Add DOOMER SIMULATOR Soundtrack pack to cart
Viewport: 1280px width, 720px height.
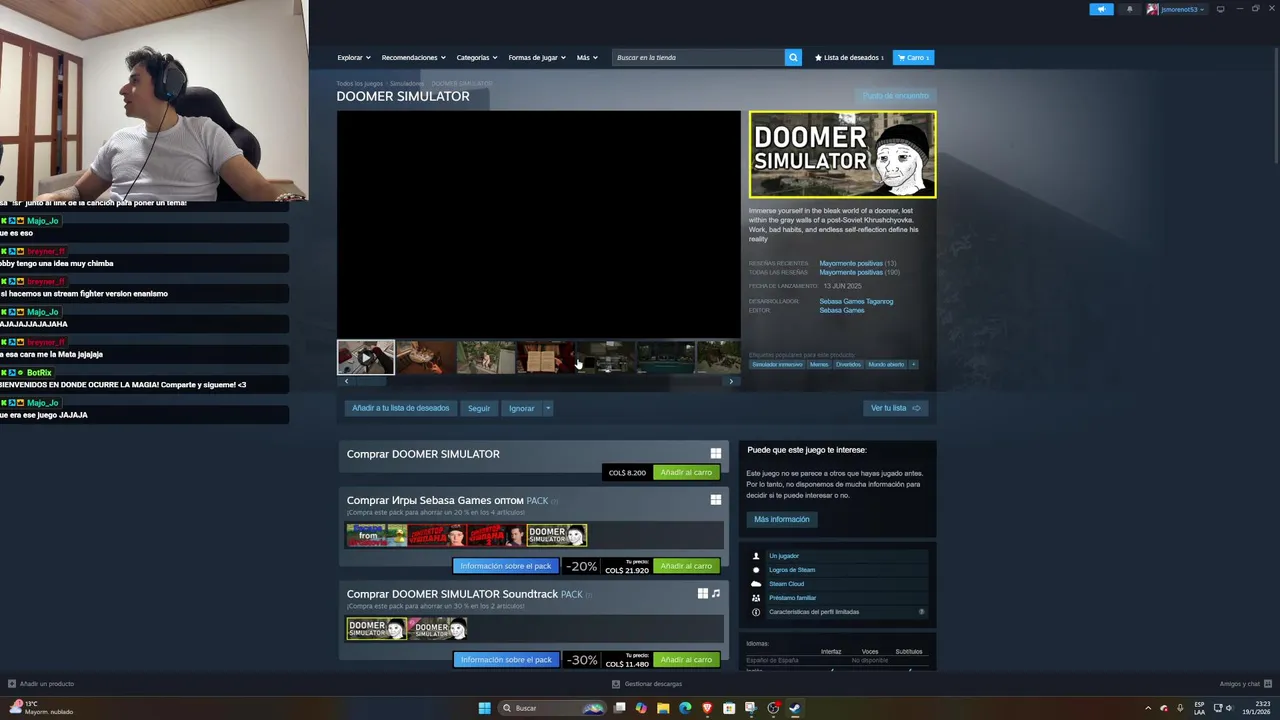click(x=686, y=660)
